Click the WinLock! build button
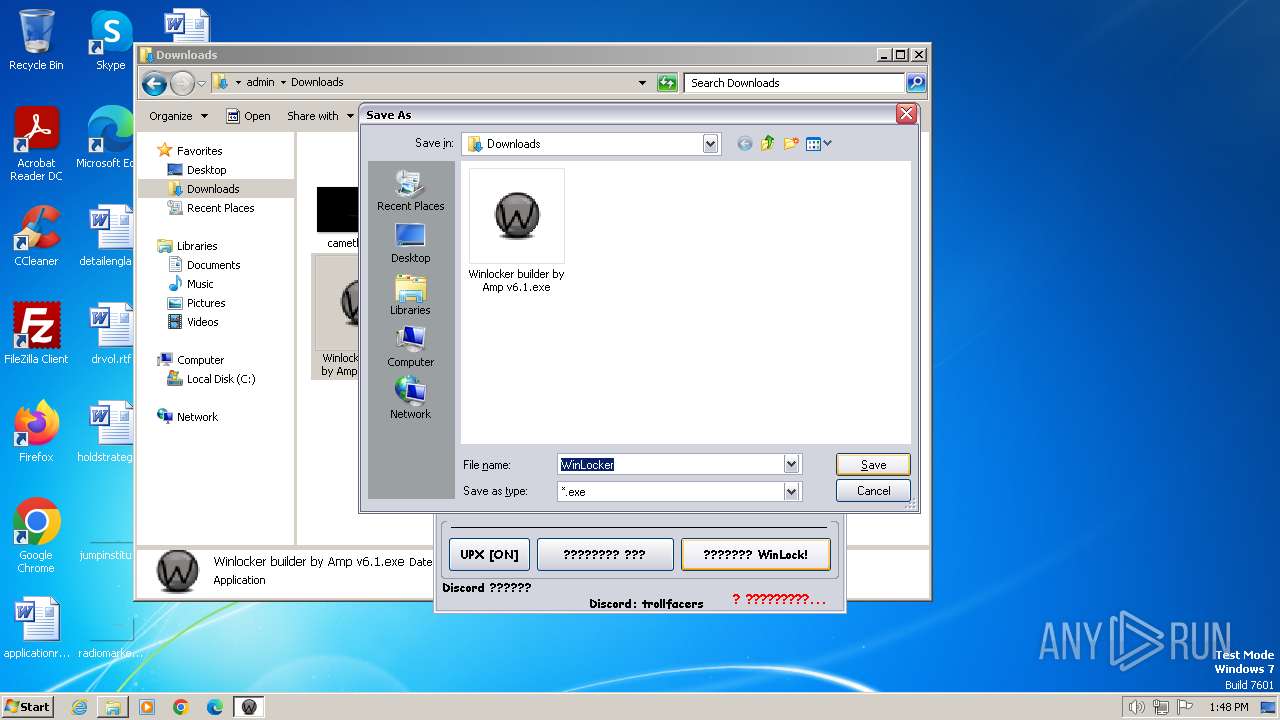 755,554
